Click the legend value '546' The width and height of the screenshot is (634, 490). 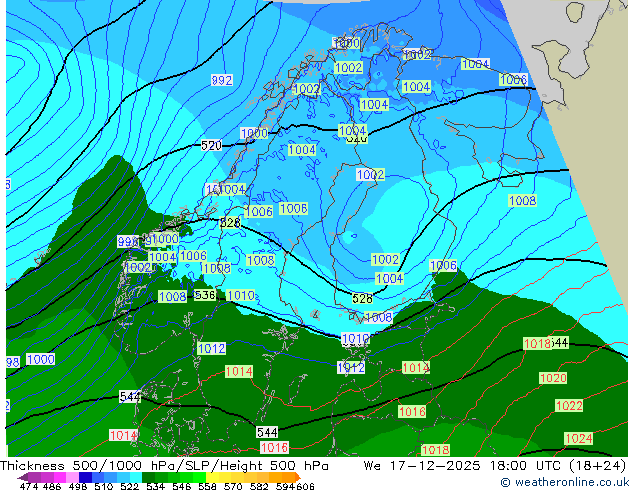(181, 486)
